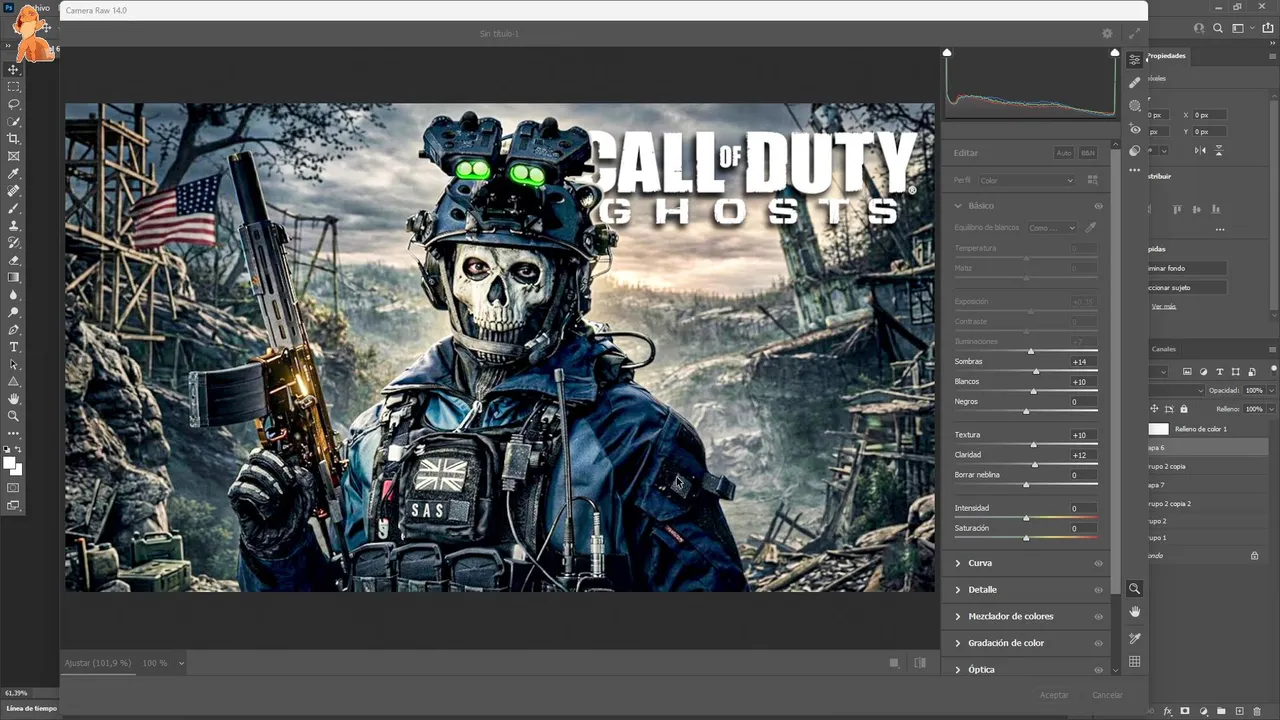Select the Hand tool in the Photoshop toolbar
This screenshot has width=1280, height=720.
[x=14, y=399]
